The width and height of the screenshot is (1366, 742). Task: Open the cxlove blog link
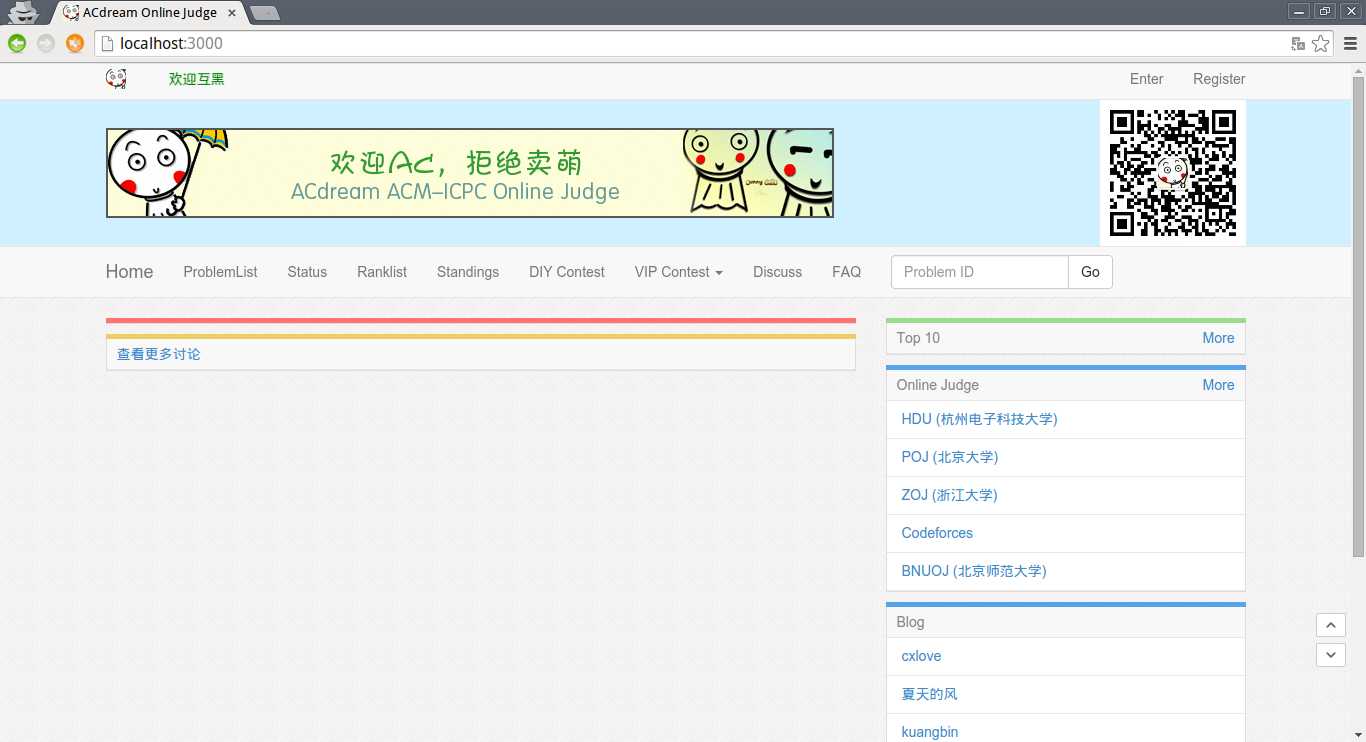(x=921, y=656)
